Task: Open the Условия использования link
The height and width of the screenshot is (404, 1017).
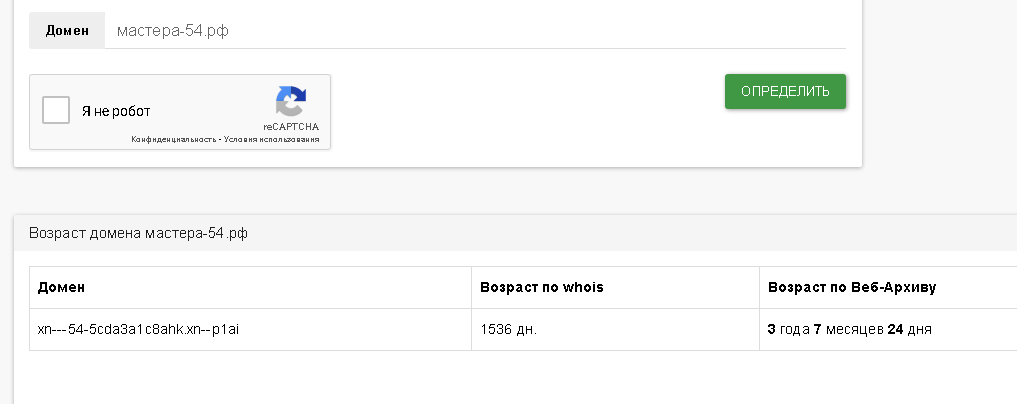Action: coord(272,139)
